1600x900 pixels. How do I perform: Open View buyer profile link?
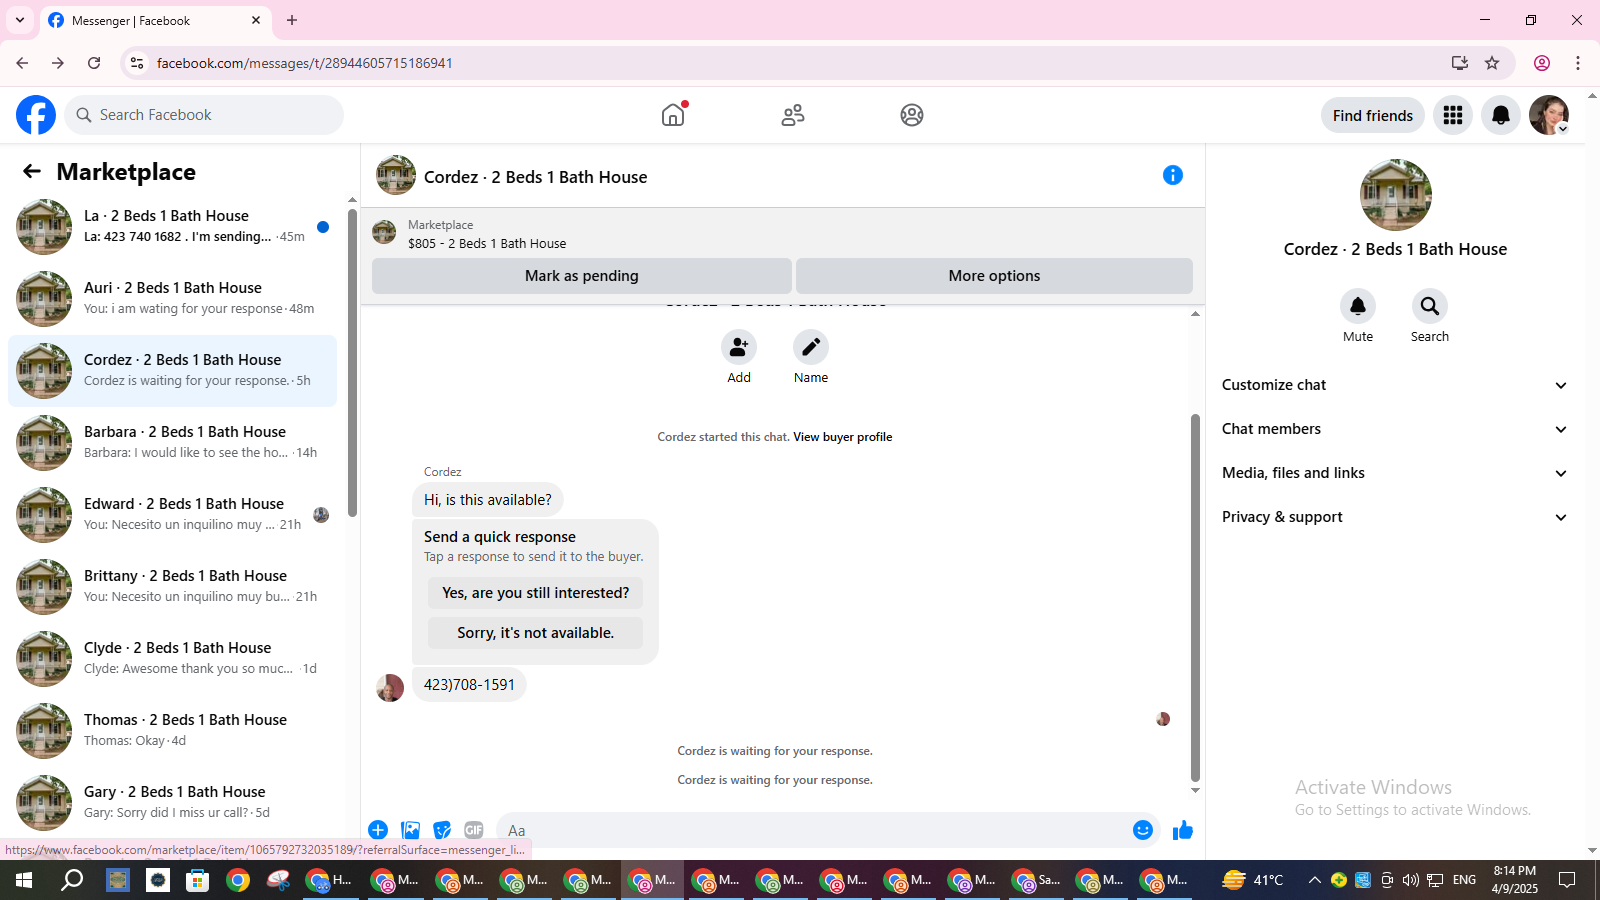coord(843,437)
